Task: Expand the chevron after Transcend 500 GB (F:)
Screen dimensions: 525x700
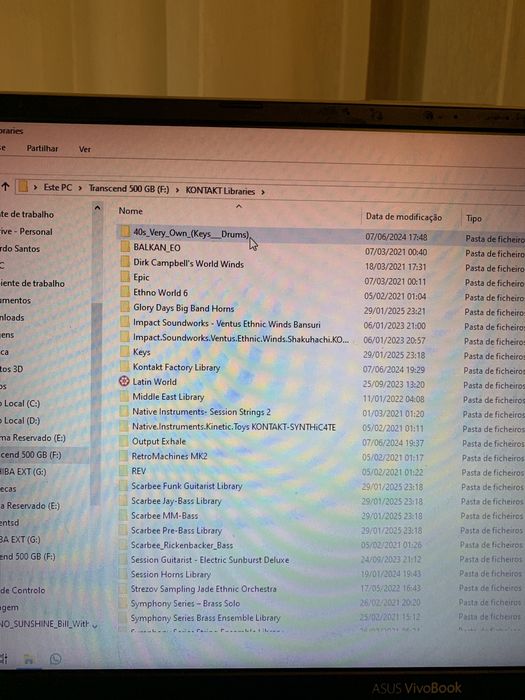Action: coord(177,190)
